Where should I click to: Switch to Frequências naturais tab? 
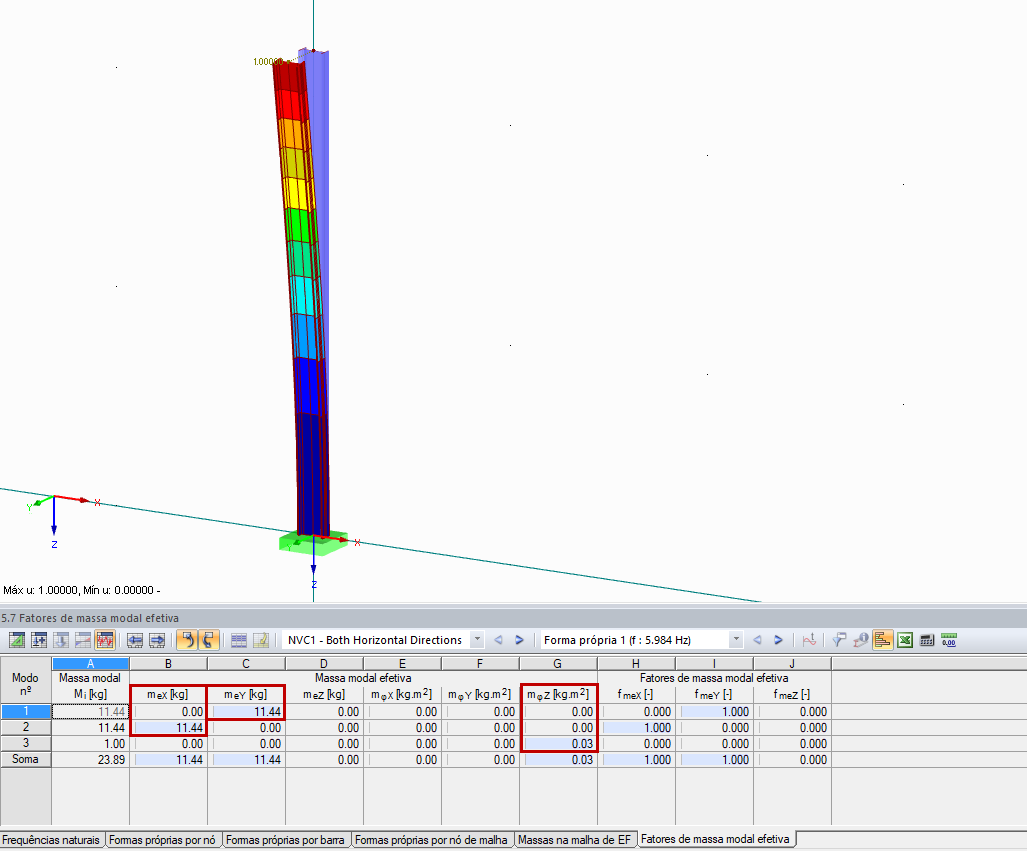pyautogui.click(x=51, y=840)
